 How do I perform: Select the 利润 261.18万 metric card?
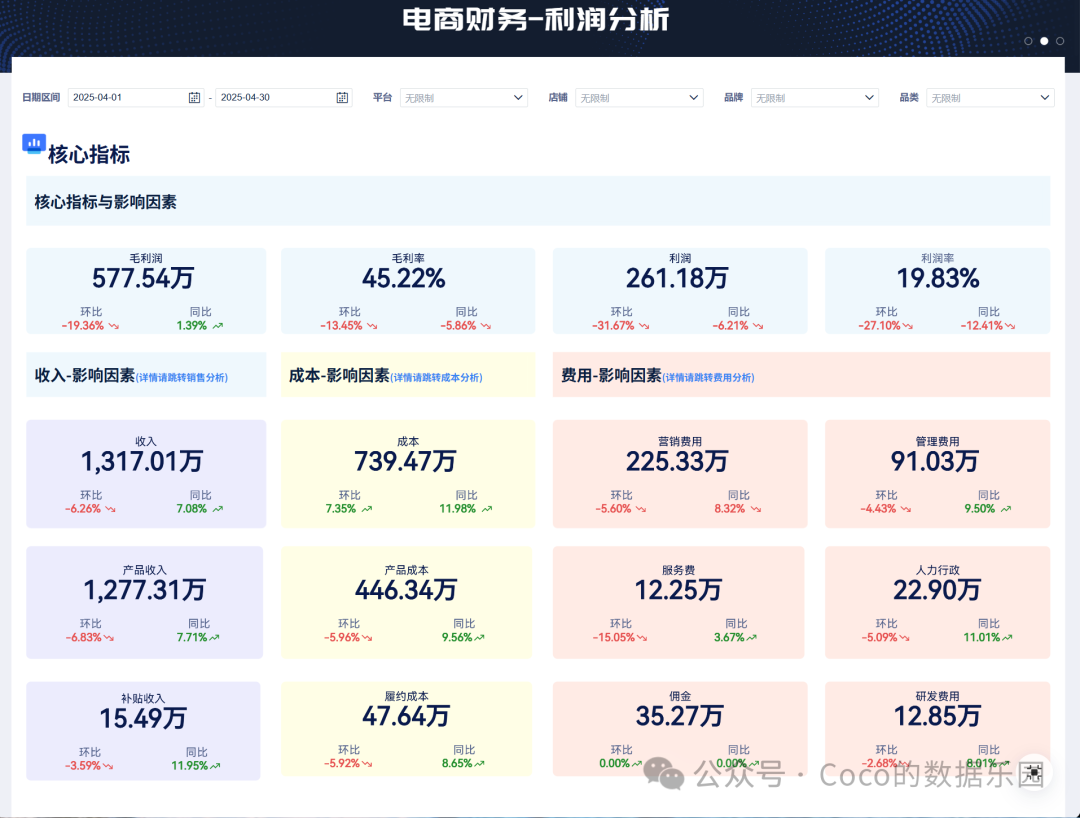[x=680, y=291]
